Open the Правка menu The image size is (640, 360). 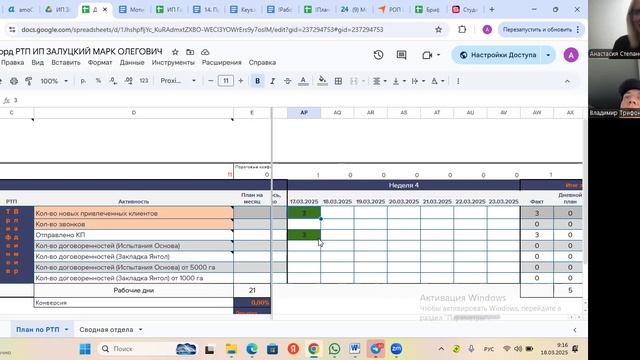tap(12, 62)
